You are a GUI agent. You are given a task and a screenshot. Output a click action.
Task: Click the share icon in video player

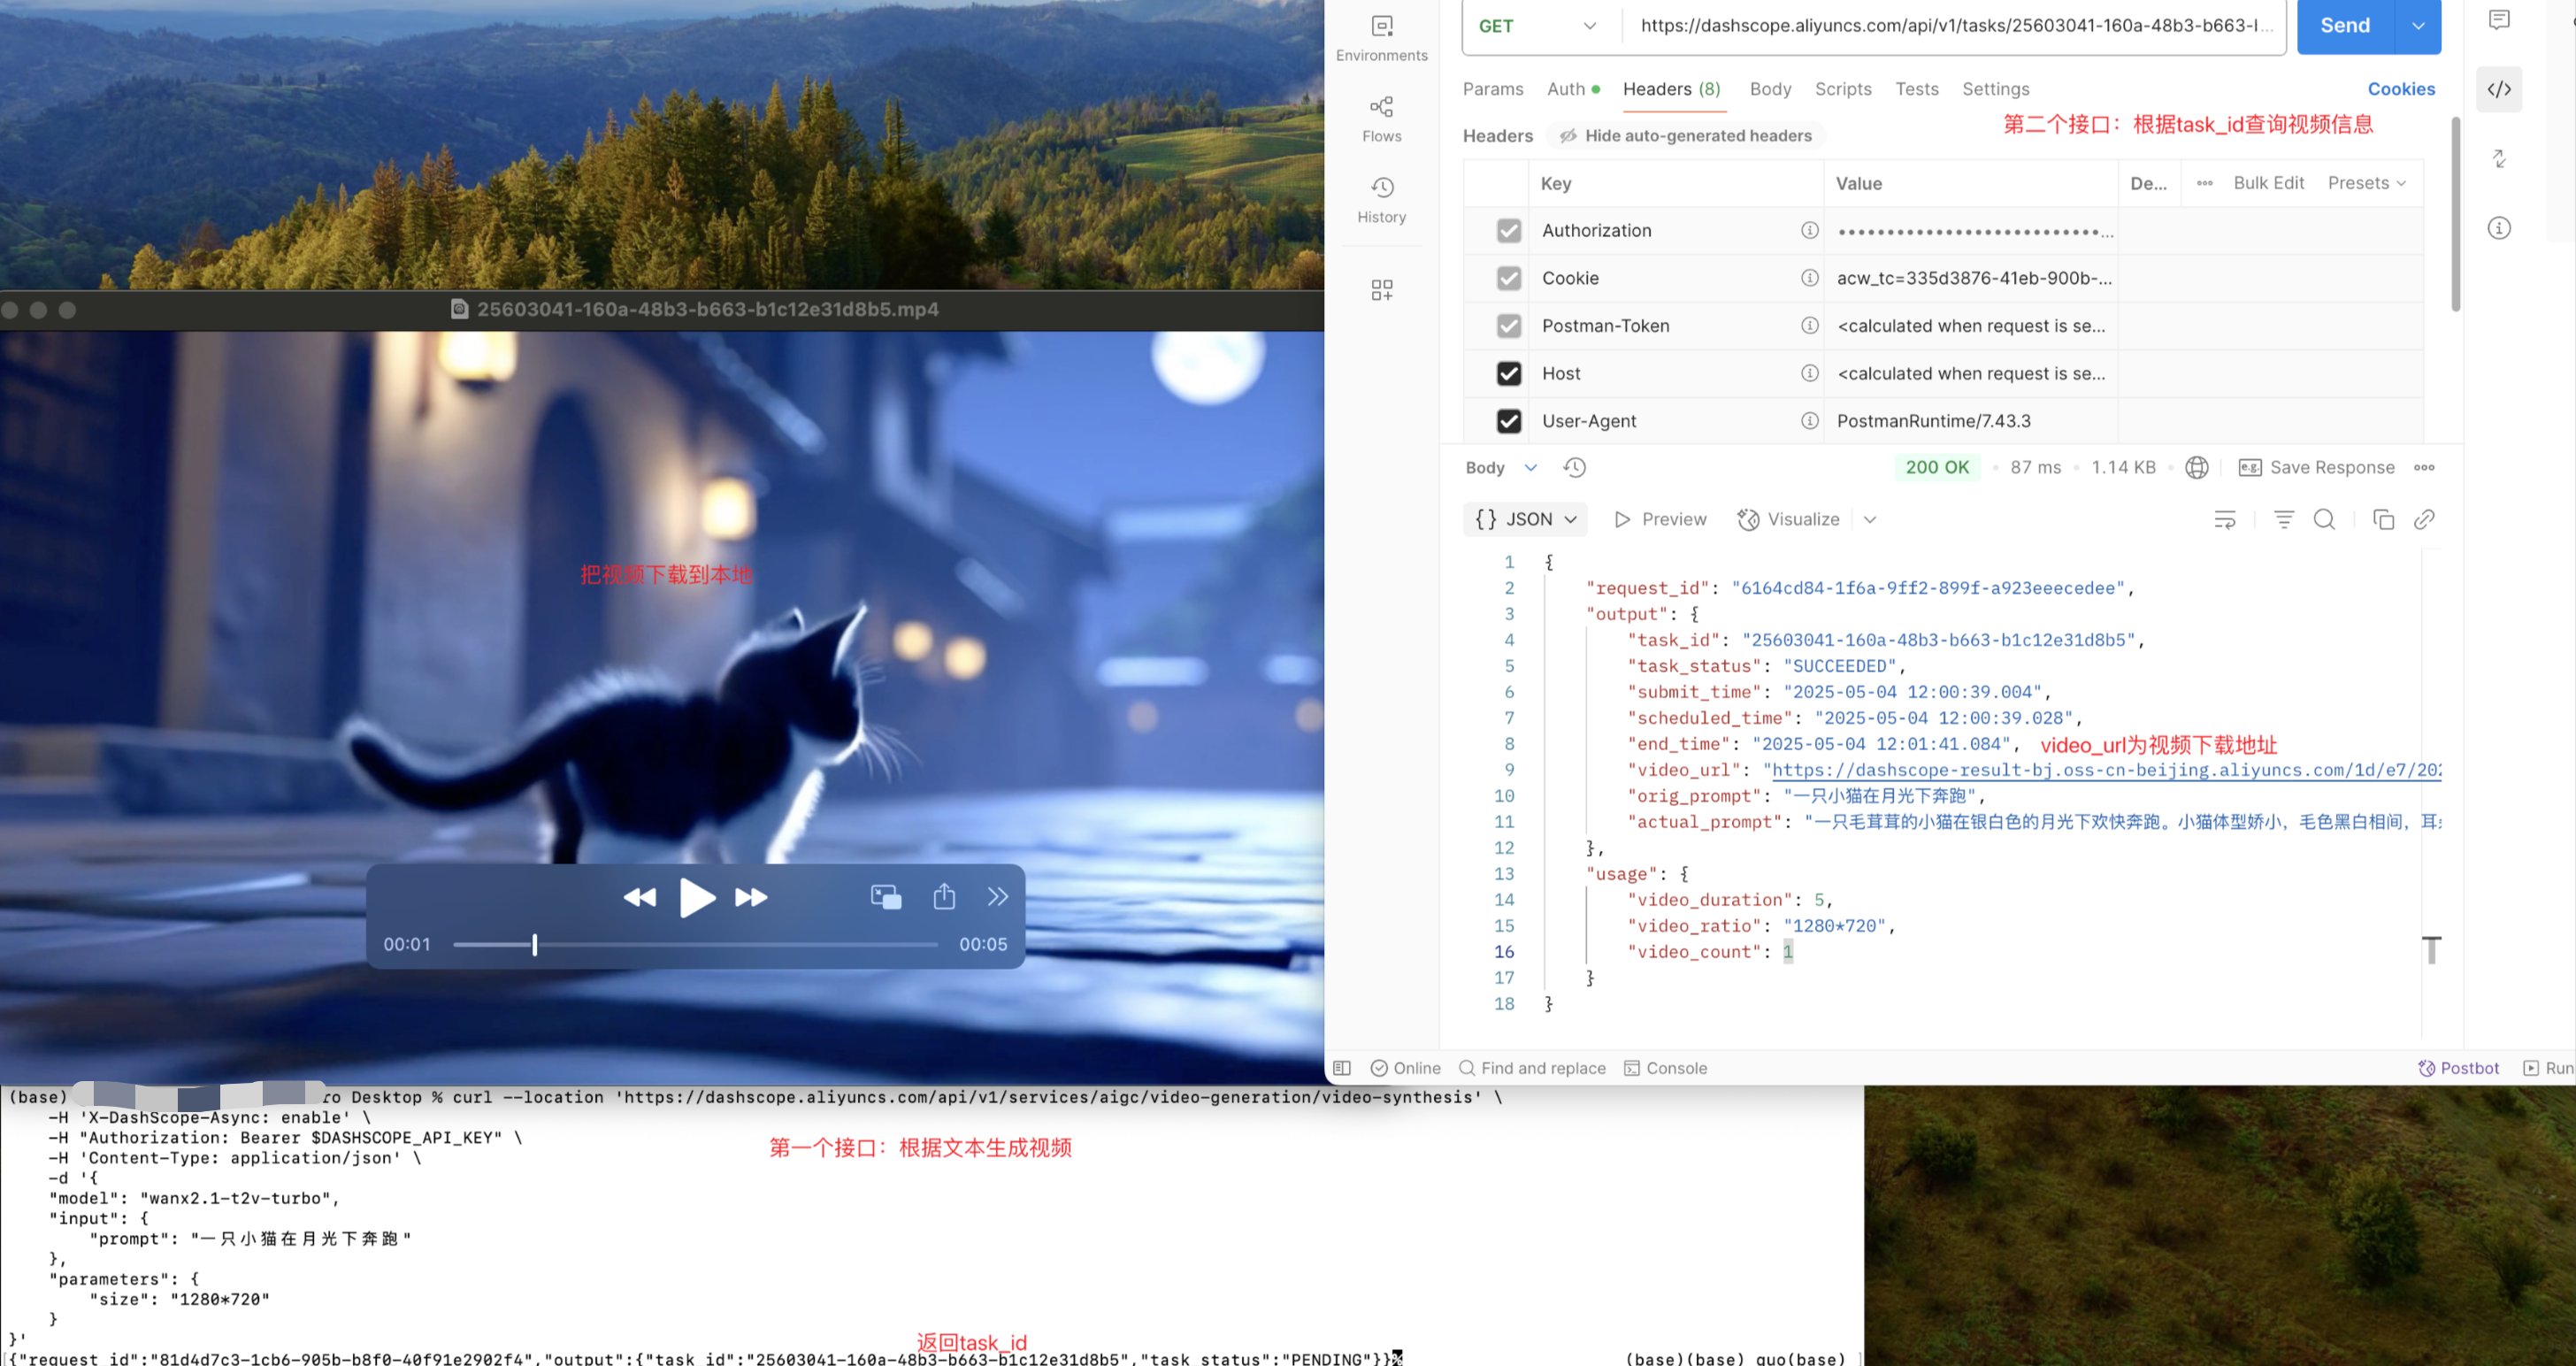(943, 896)
